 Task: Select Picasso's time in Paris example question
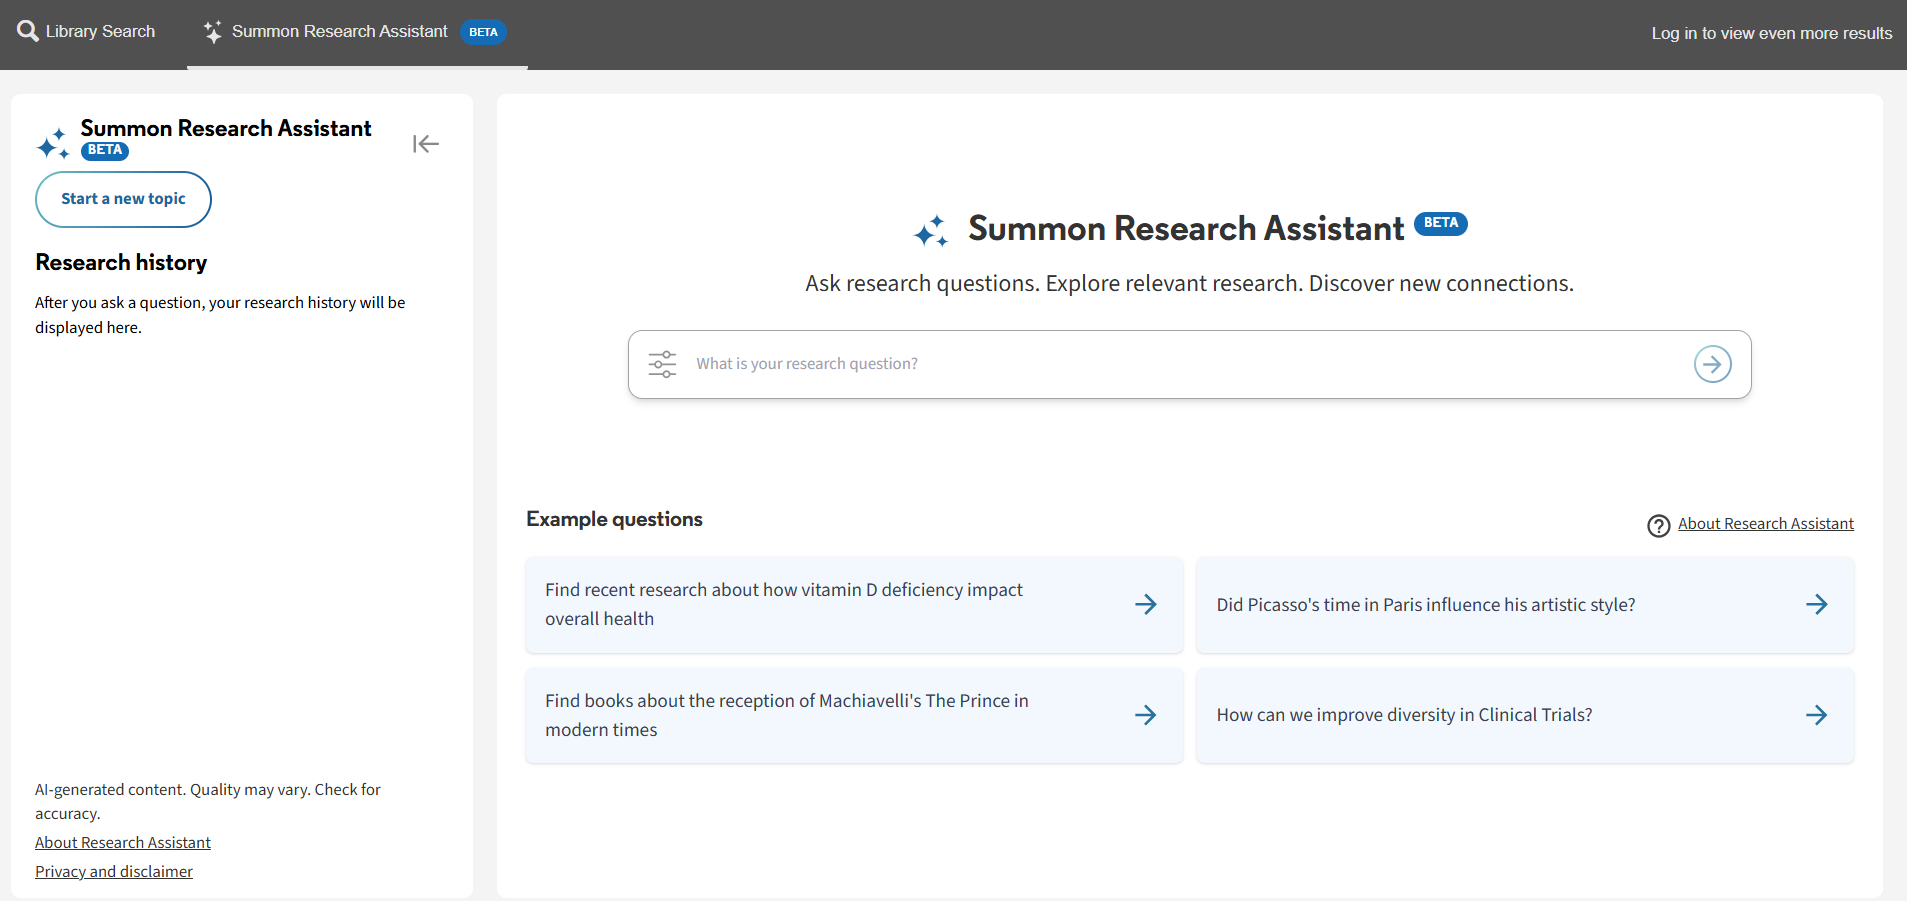coord(1525,604)
